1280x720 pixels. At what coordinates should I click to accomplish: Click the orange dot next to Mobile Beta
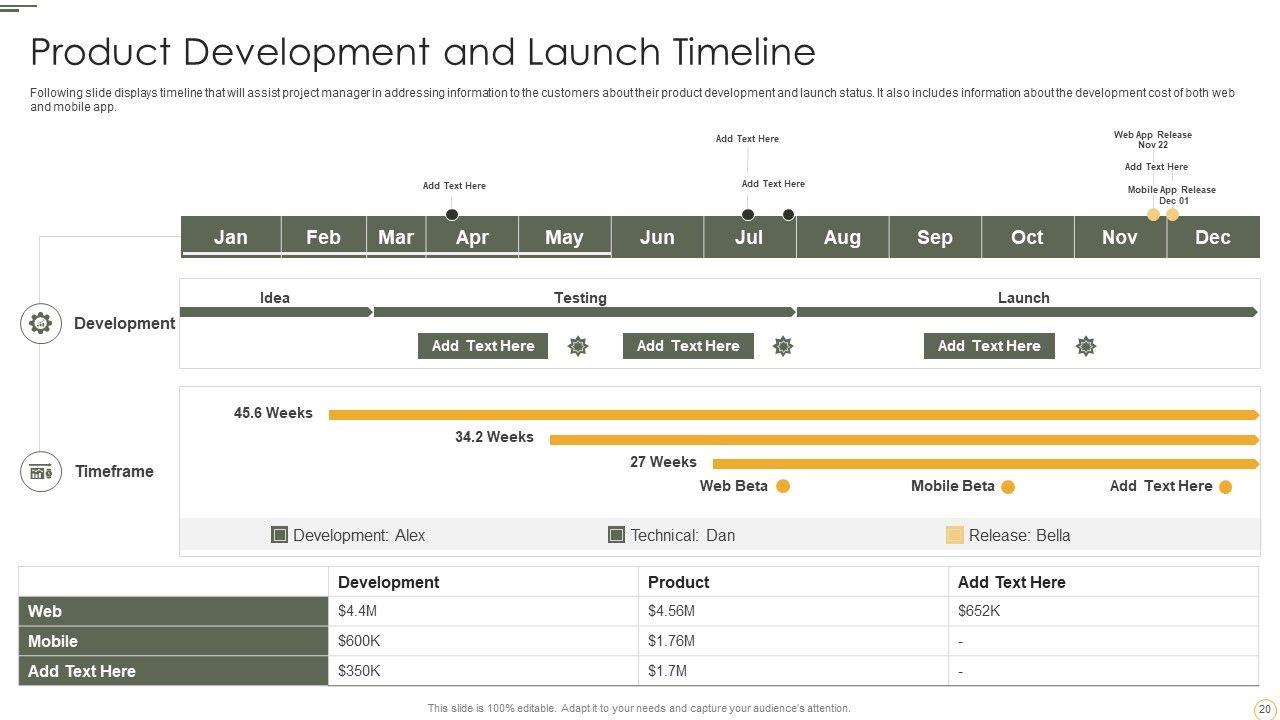tap(1008, 487)
